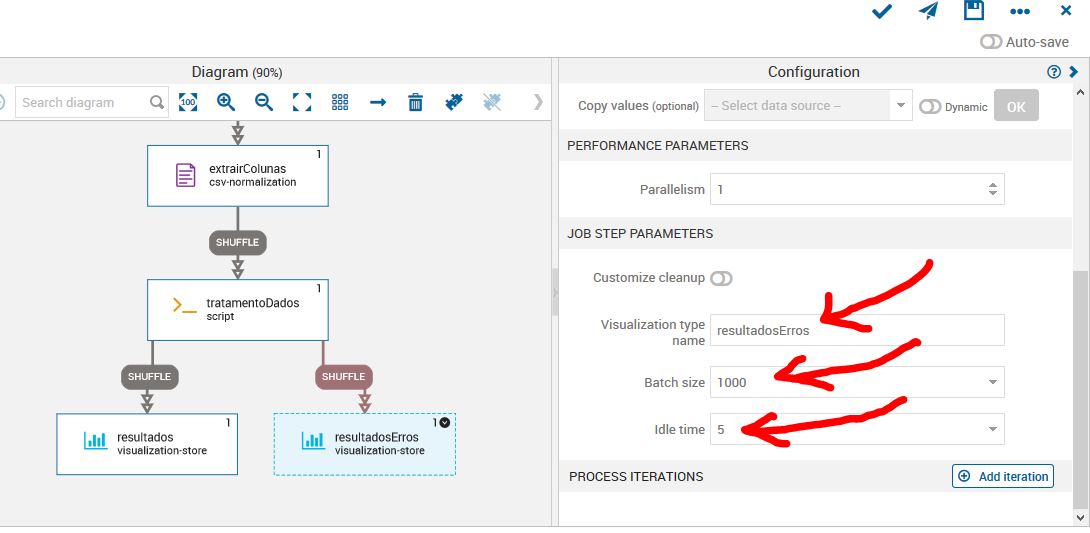Click the Add iteration button
Viewport: 1090px width, 533px height.
[x=1002, y=476]
